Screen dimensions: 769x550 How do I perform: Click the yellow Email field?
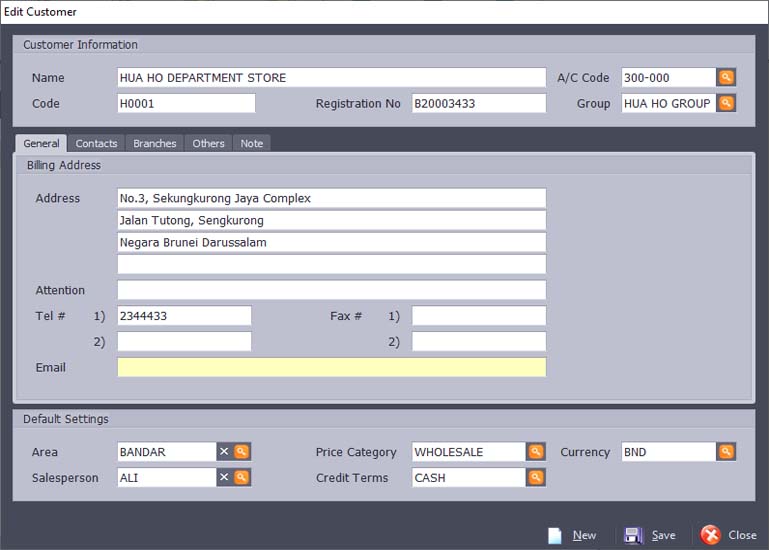tap(332, 367)
